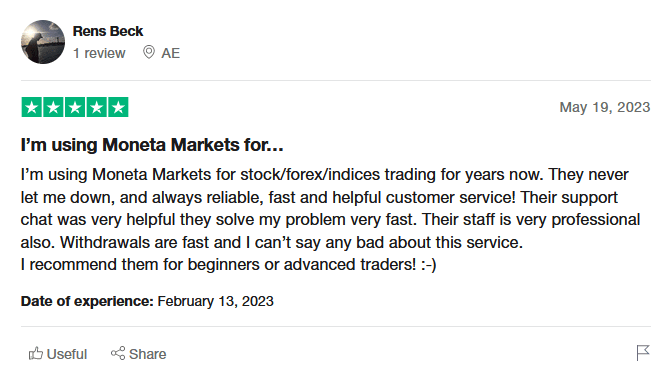Click the fifth green star

click(118, 107)
